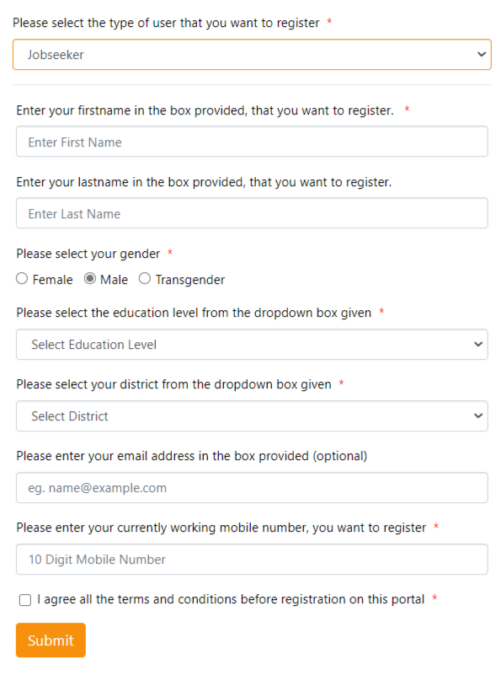The image size is (501, 675).
Task: Click the 10 Digit Mobile Number field
Action: (252, 559)
